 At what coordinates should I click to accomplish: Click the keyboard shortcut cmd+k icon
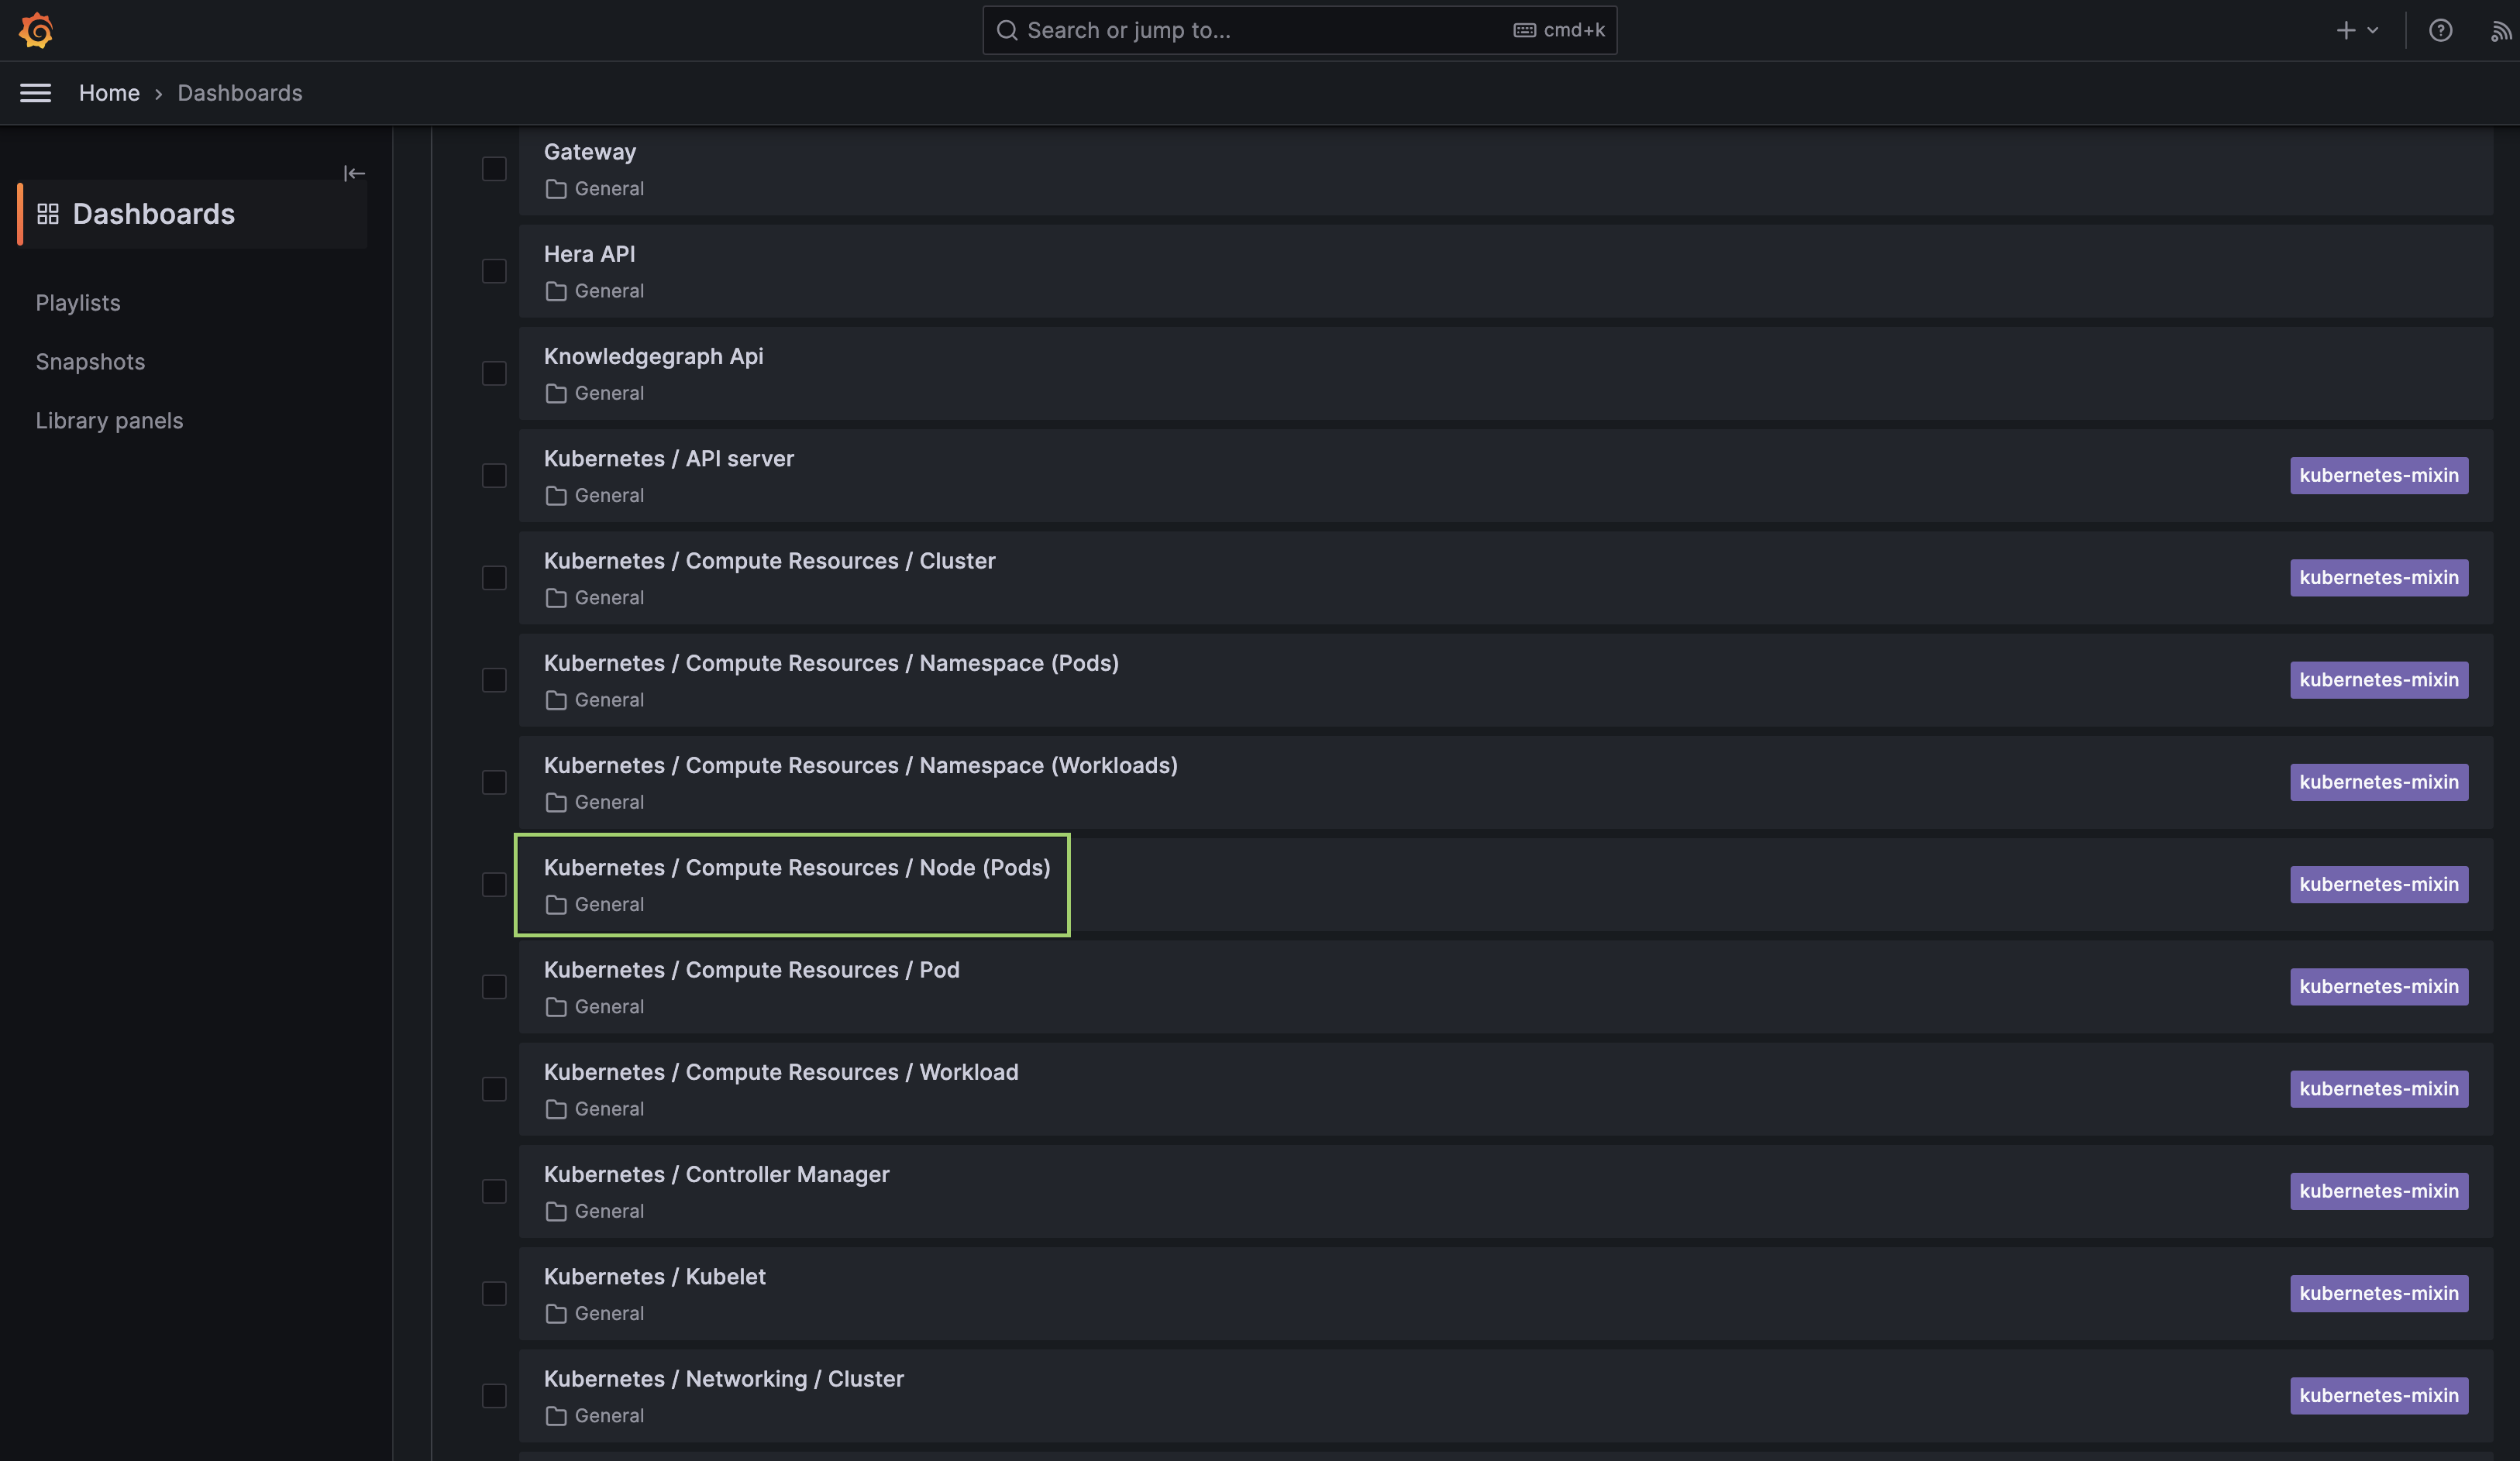click(1524, 30)
